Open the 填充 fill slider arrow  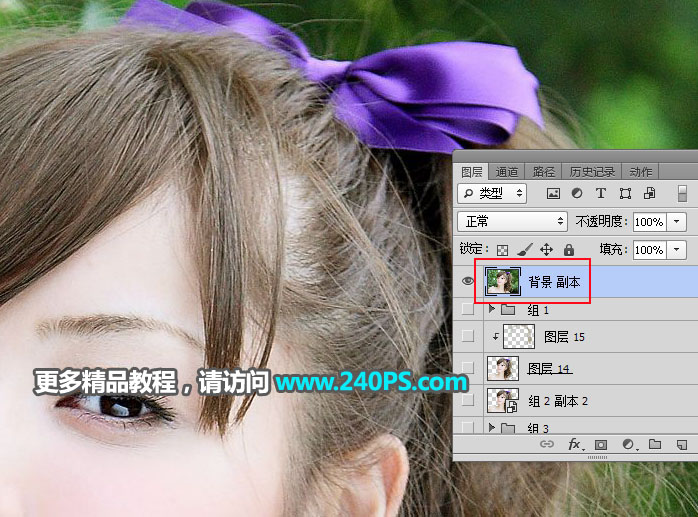click(x=677, y=249)
